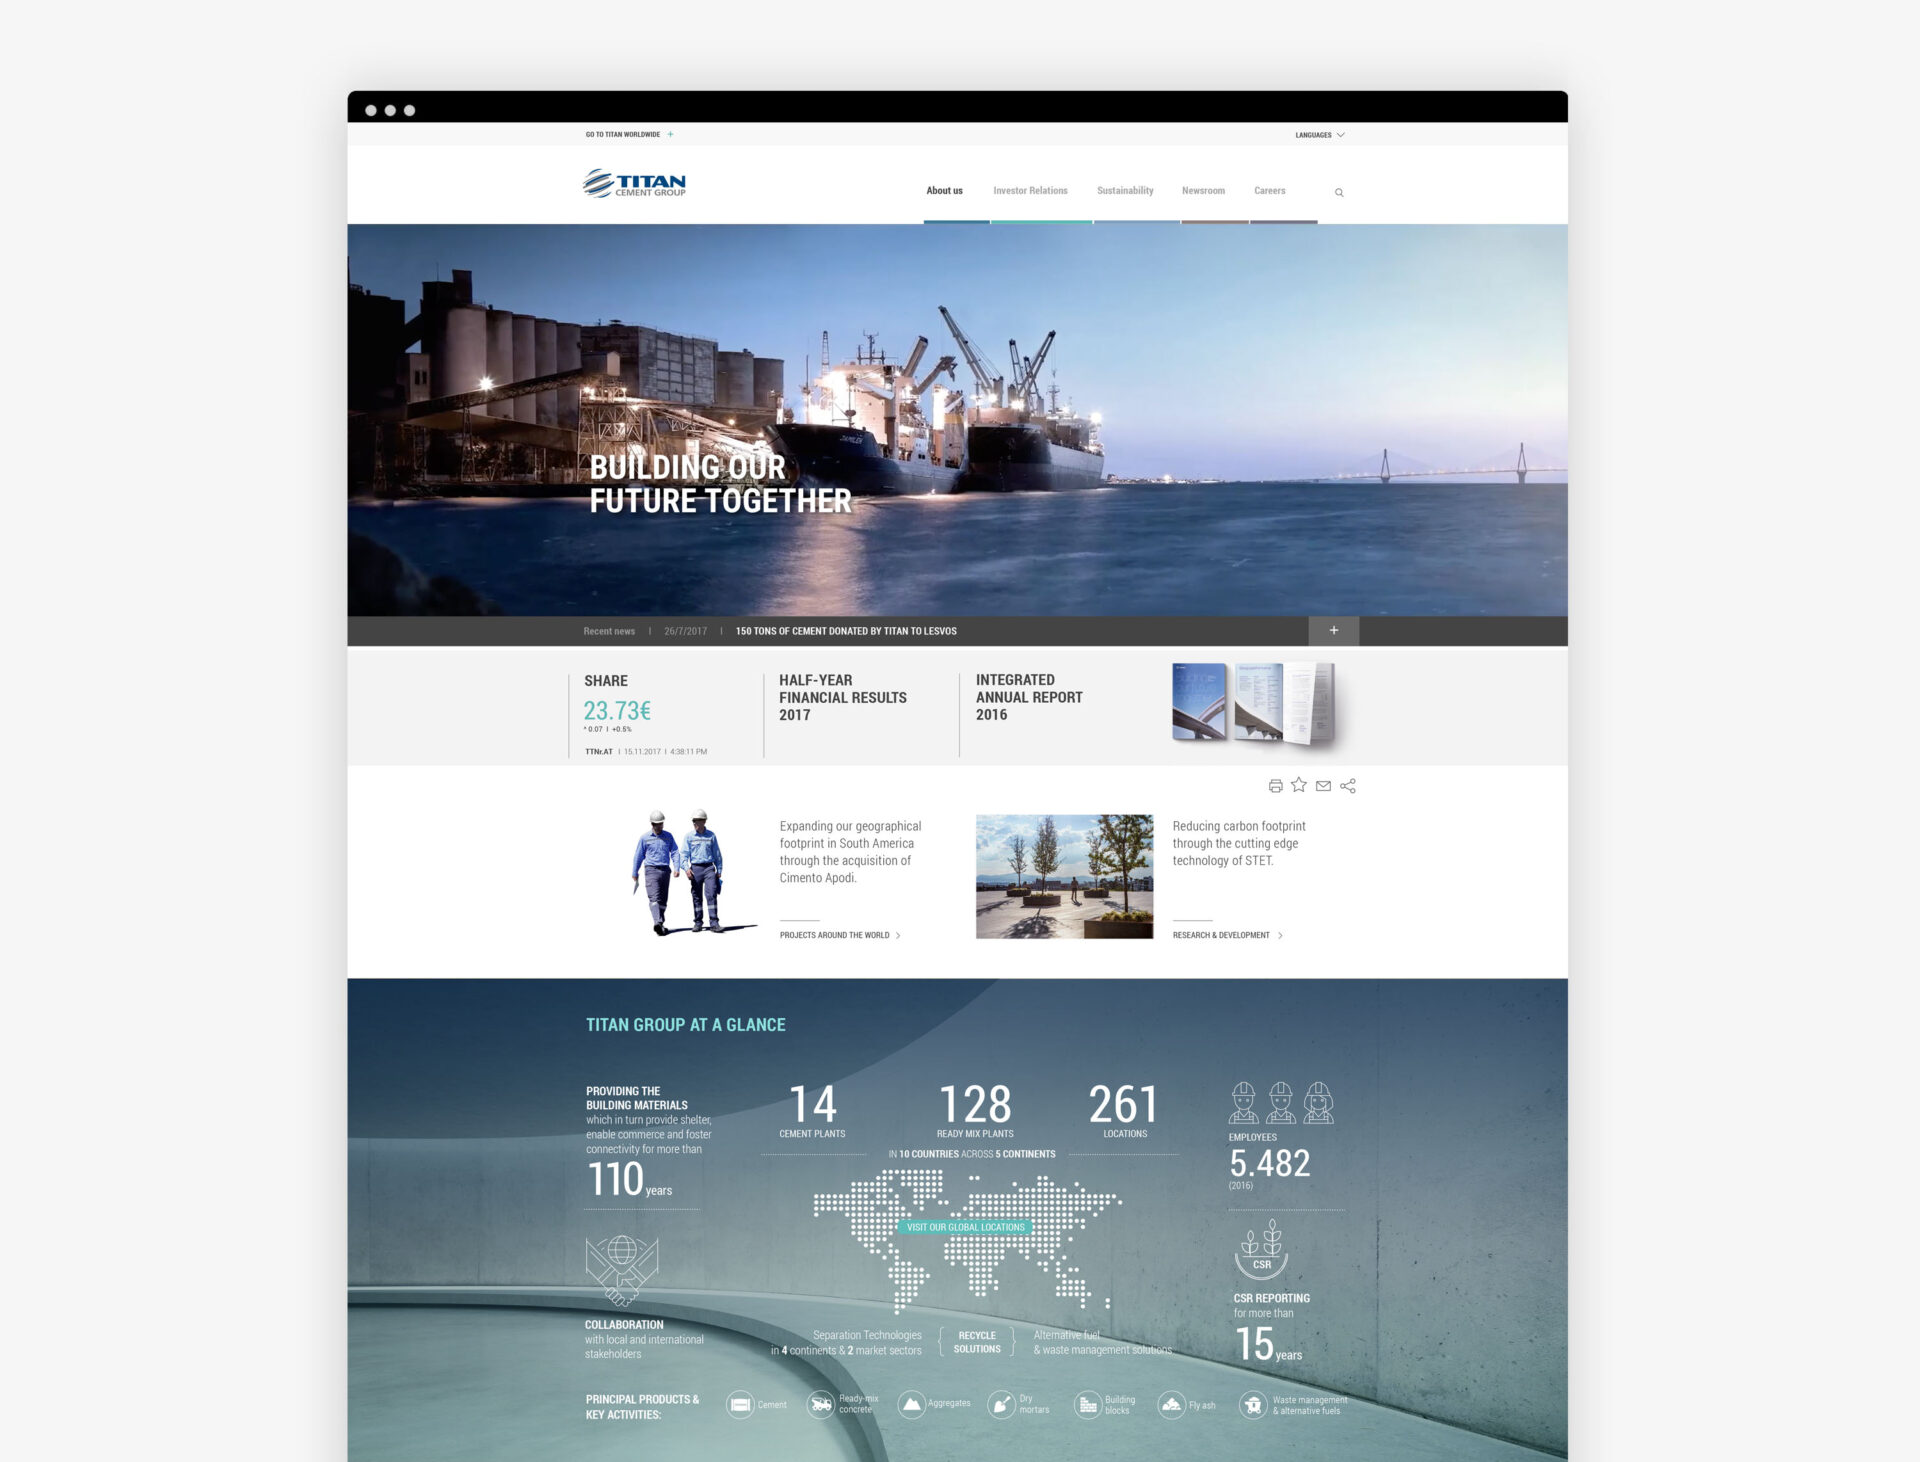Click plus next to Go To Titan Worldwide
Image resolution: width=1920 pixels, height=1462 pixels.
tap(670, 134)
